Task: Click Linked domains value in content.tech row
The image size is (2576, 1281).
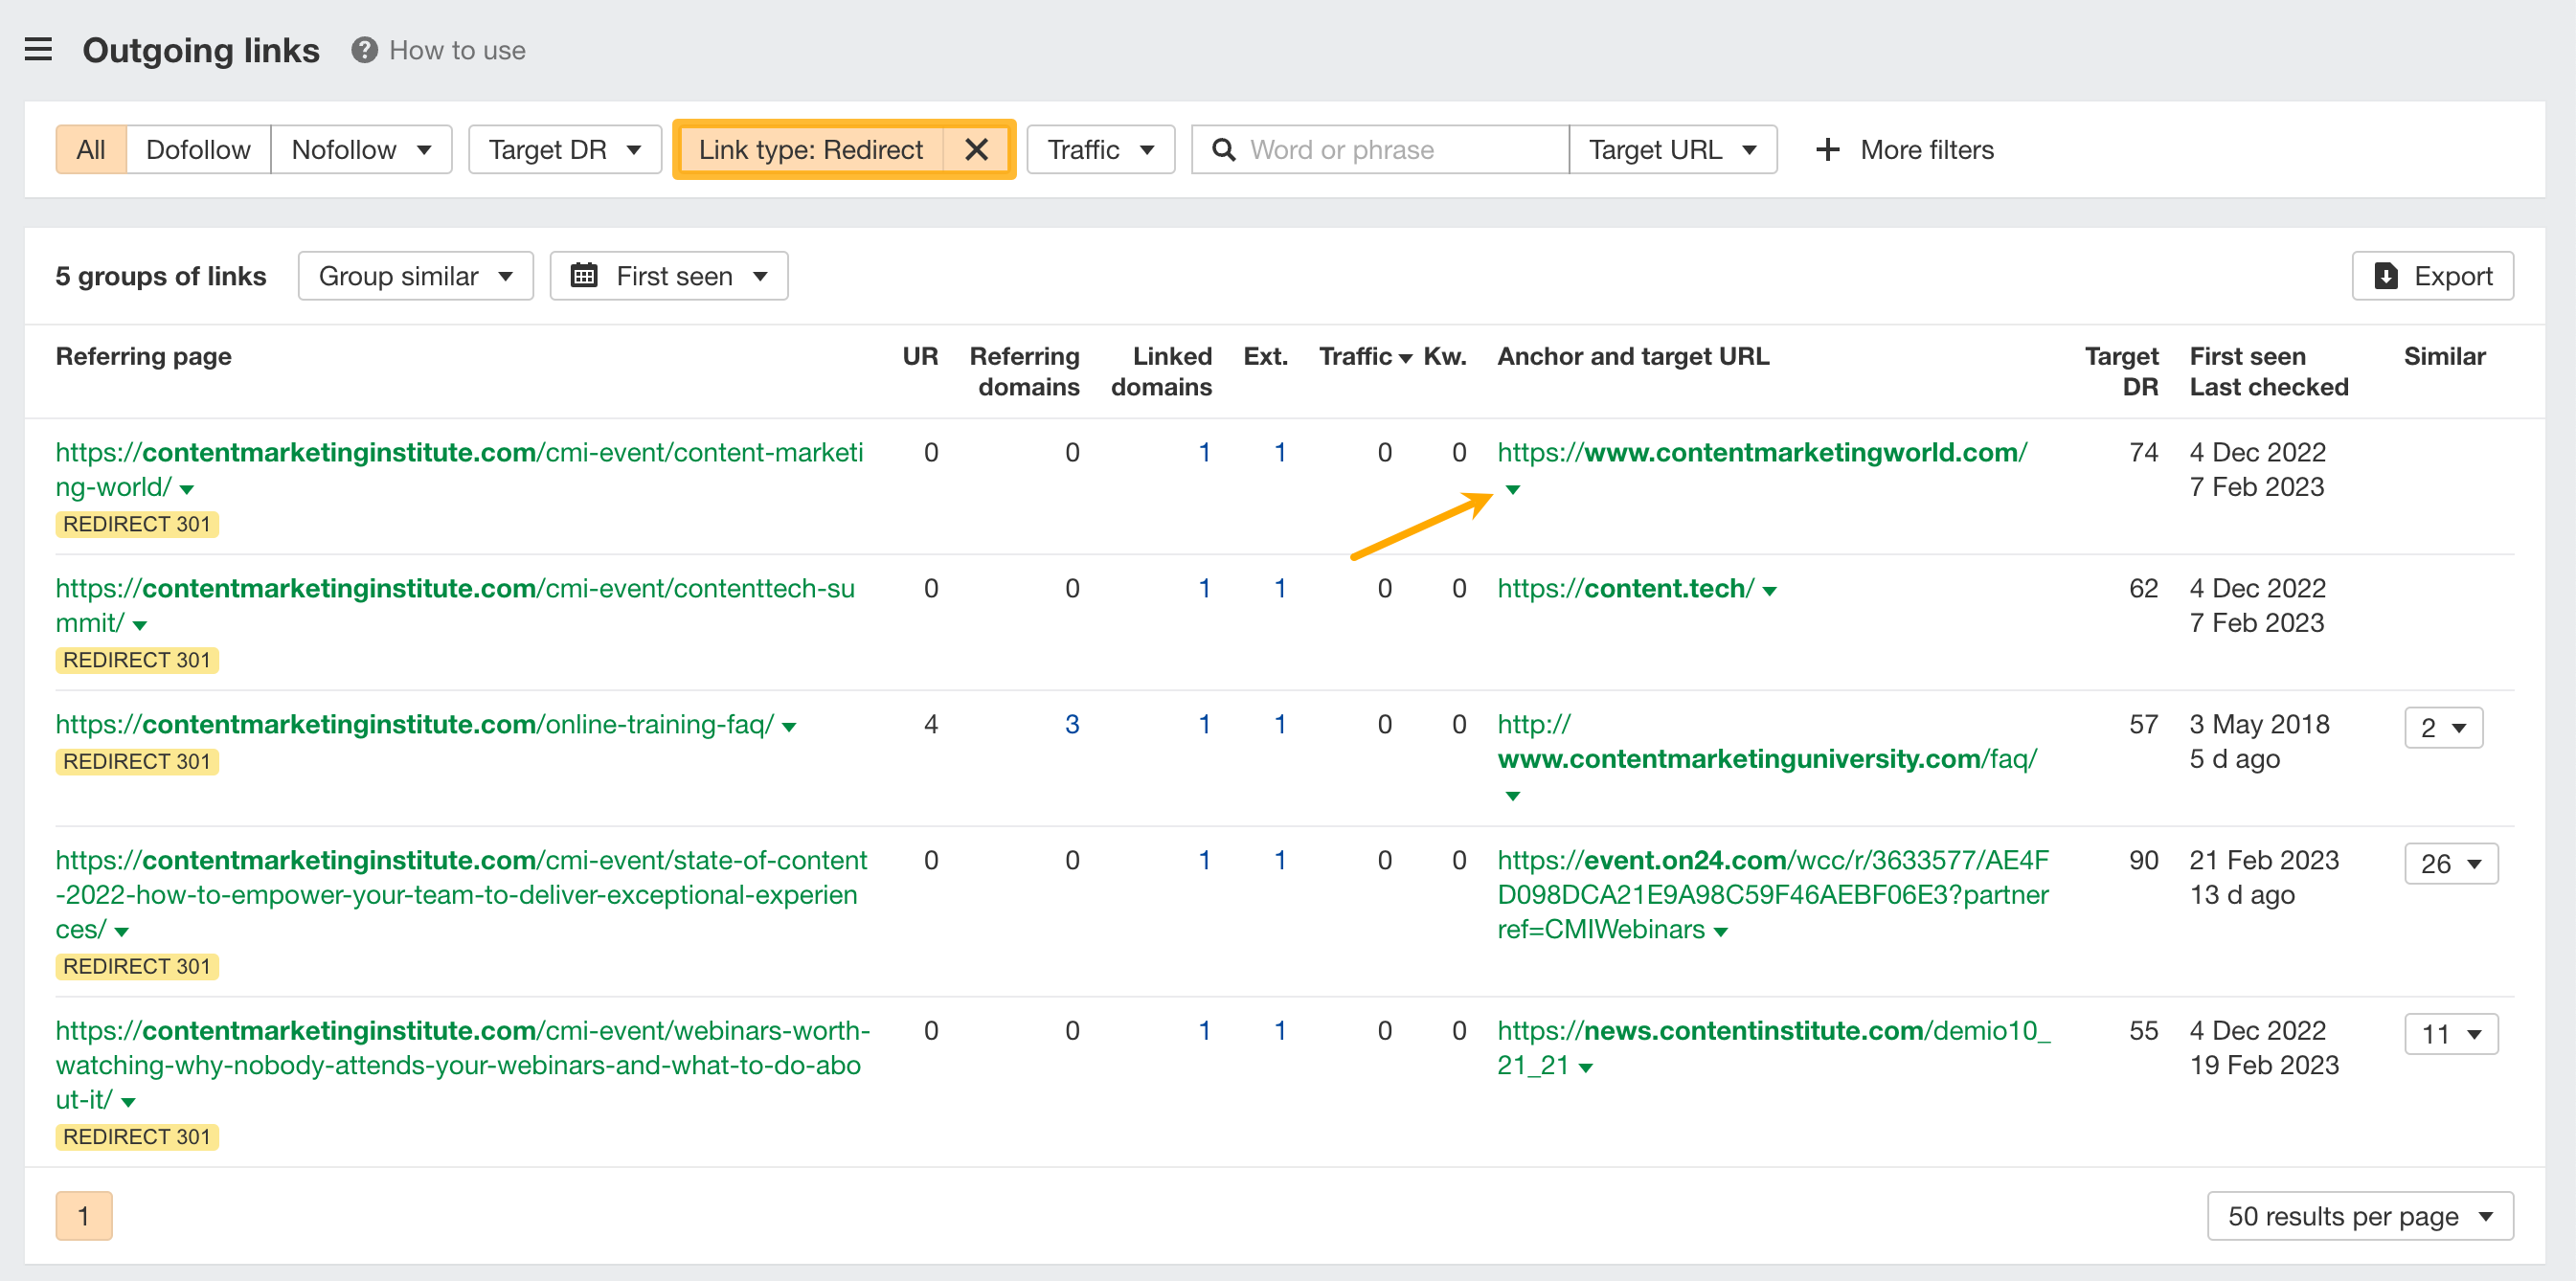Action: (x=1204, y=589)
